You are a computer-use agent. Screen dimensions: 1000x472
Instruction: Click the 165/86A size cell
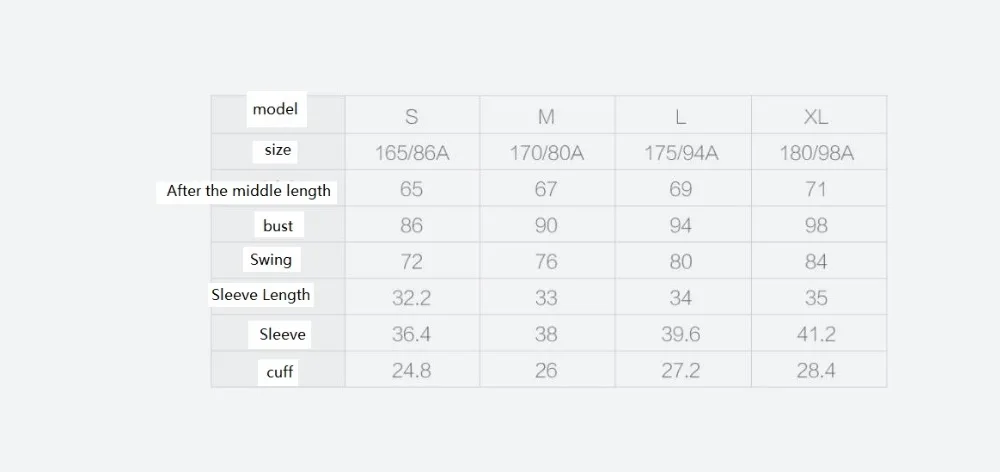tap(412, 154)
